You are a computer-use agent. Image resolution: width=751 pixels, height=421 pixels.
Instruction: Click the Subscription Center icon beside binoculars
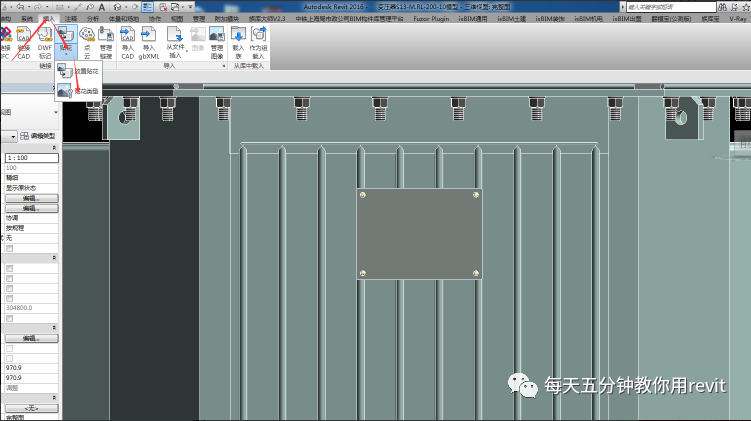(x=734, y=7)
